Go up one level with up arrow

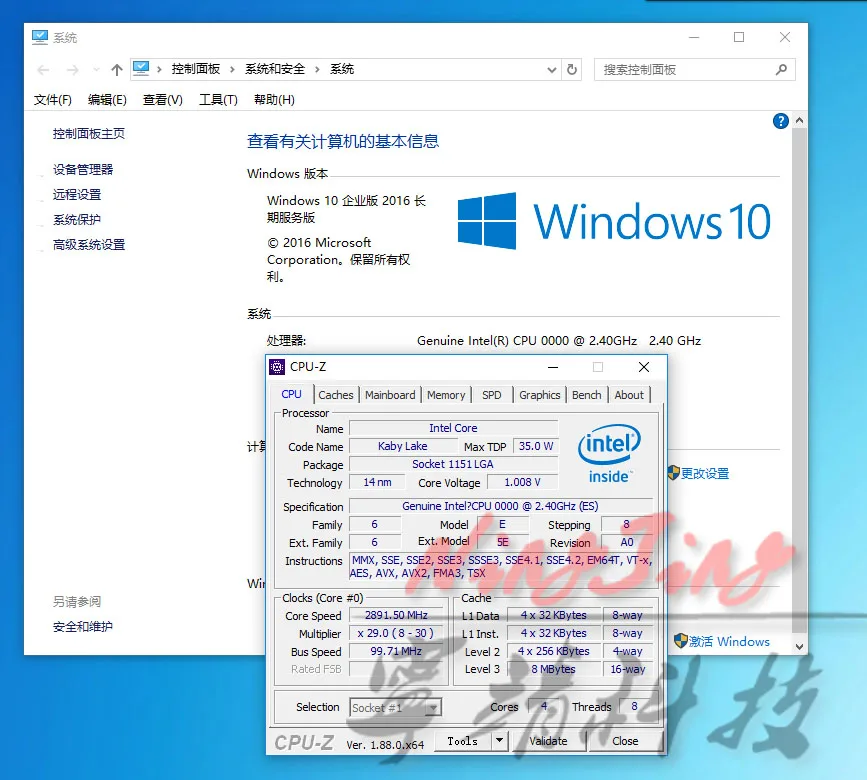(116, 70)
